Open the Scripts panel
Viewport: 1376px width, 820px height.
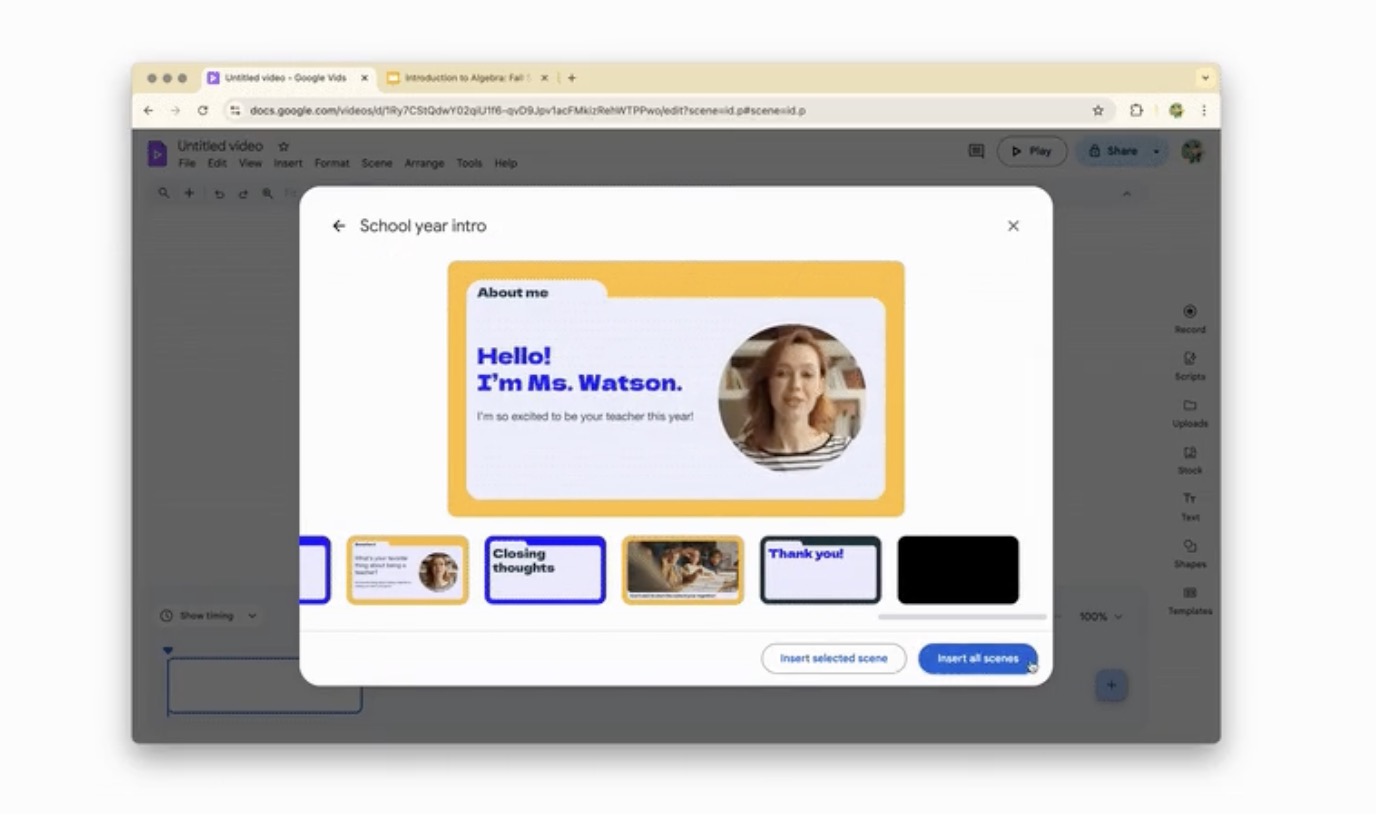[1189, 363]
